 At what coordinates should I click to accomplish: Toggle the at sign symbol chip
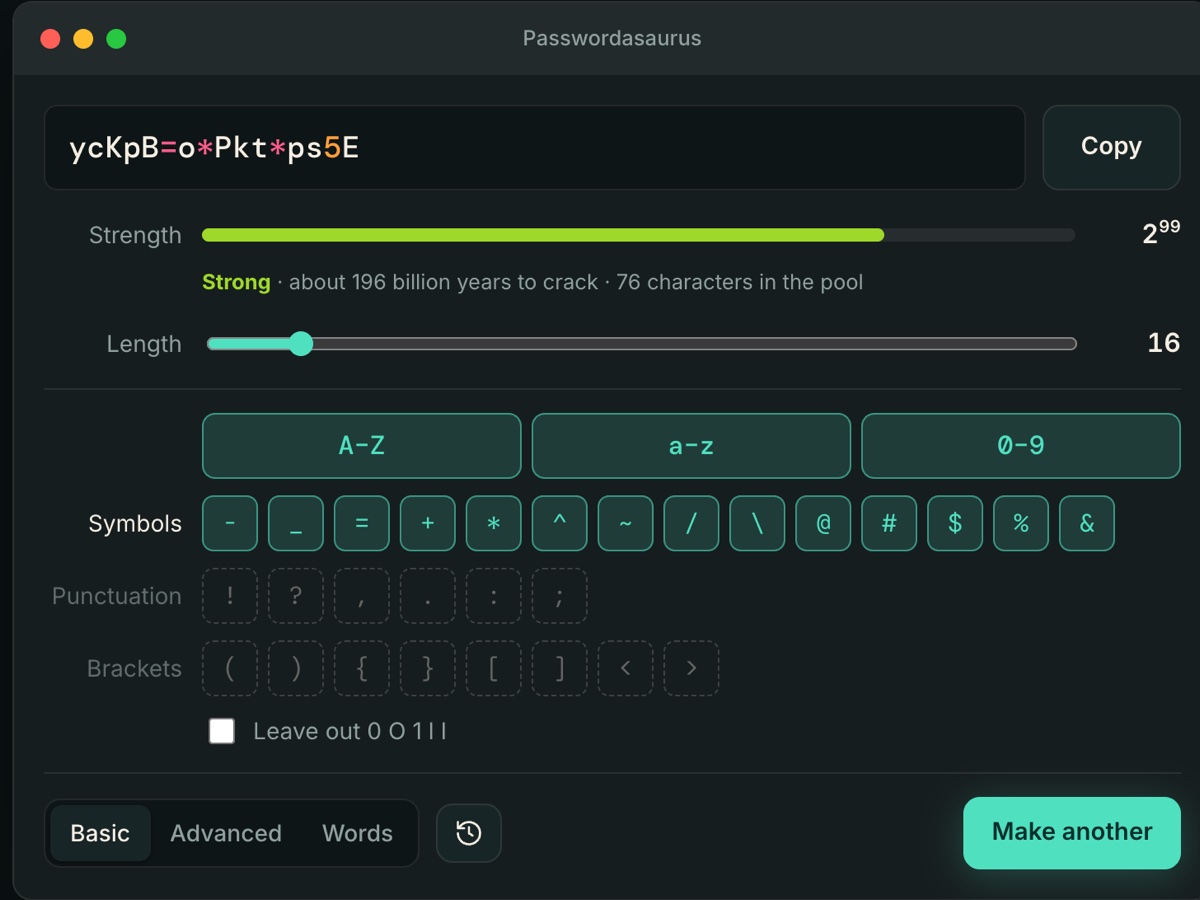click(x=824, y=523)
